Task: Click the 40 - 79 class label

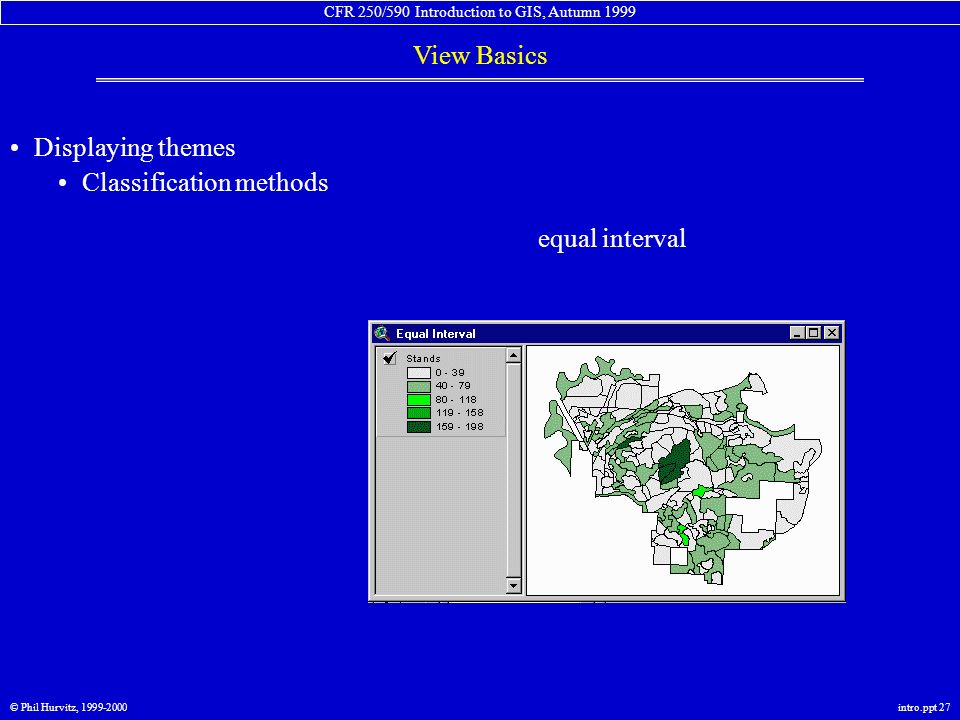Action: point(453,386)
